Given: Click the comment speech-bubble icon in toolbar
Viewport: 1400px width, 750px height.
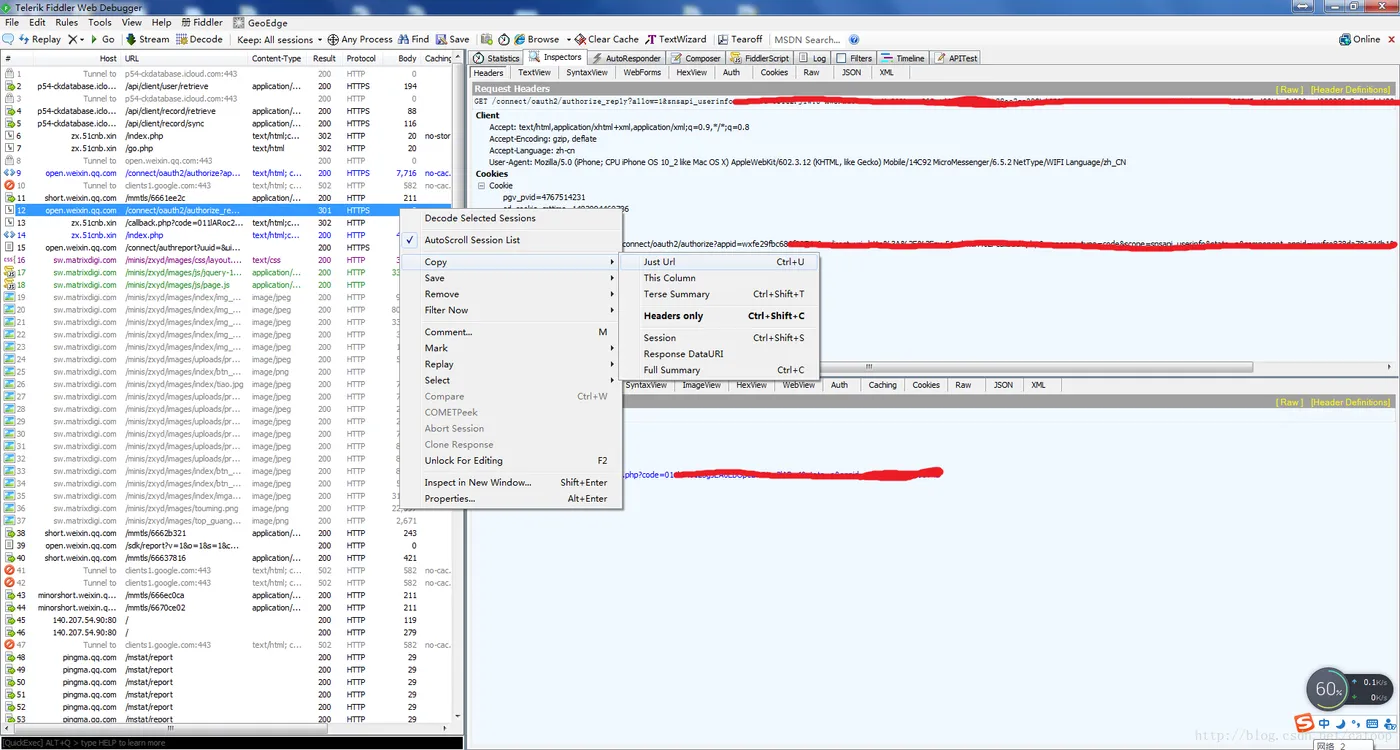Looking at the screenshot, I should coord(8,40).
